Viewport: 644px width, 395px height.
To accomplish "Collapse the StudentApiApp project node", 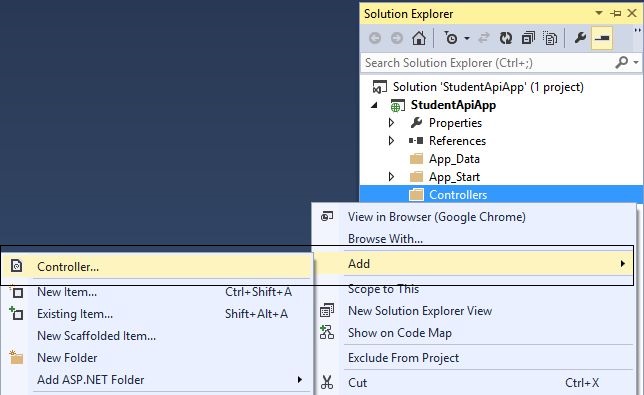I will point(374,105).
